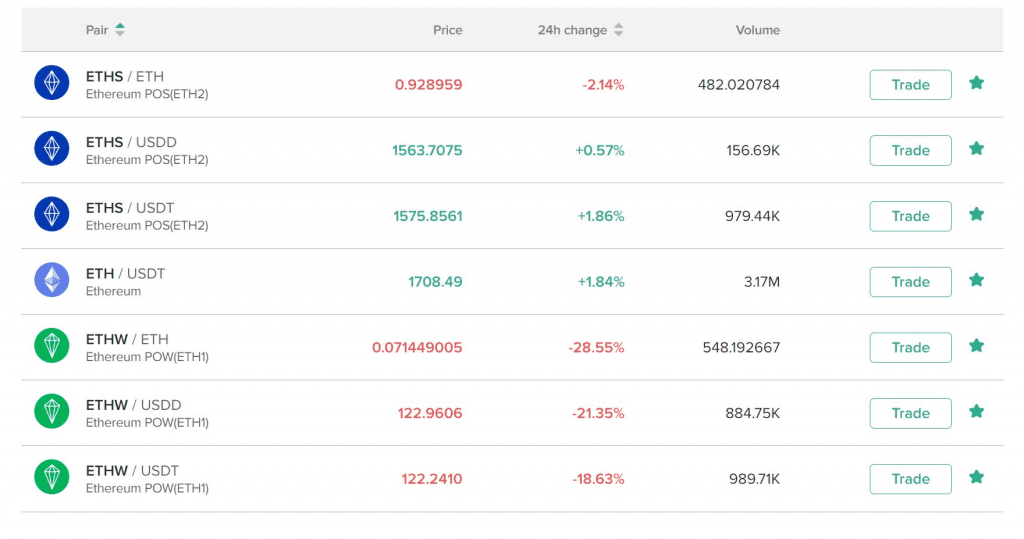
Task: Click the price 1575.8561
Action: (x=428, y=216)
